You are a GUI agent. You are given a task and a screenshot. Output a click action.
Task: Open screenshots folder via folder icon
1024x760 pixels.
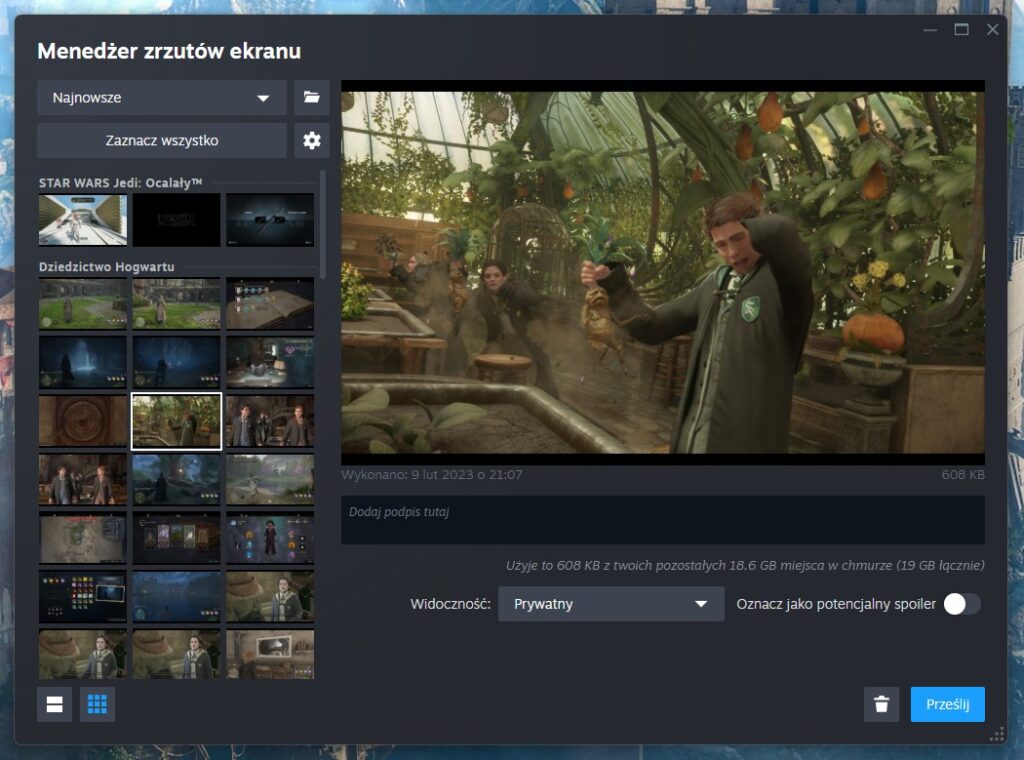click(312, 97)
